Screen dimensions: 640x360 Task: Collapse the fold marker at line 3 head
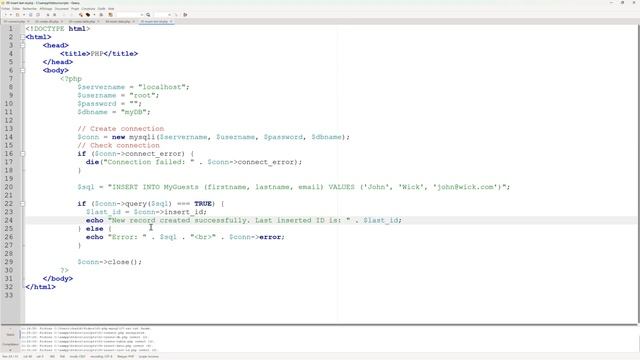[22, 45]
